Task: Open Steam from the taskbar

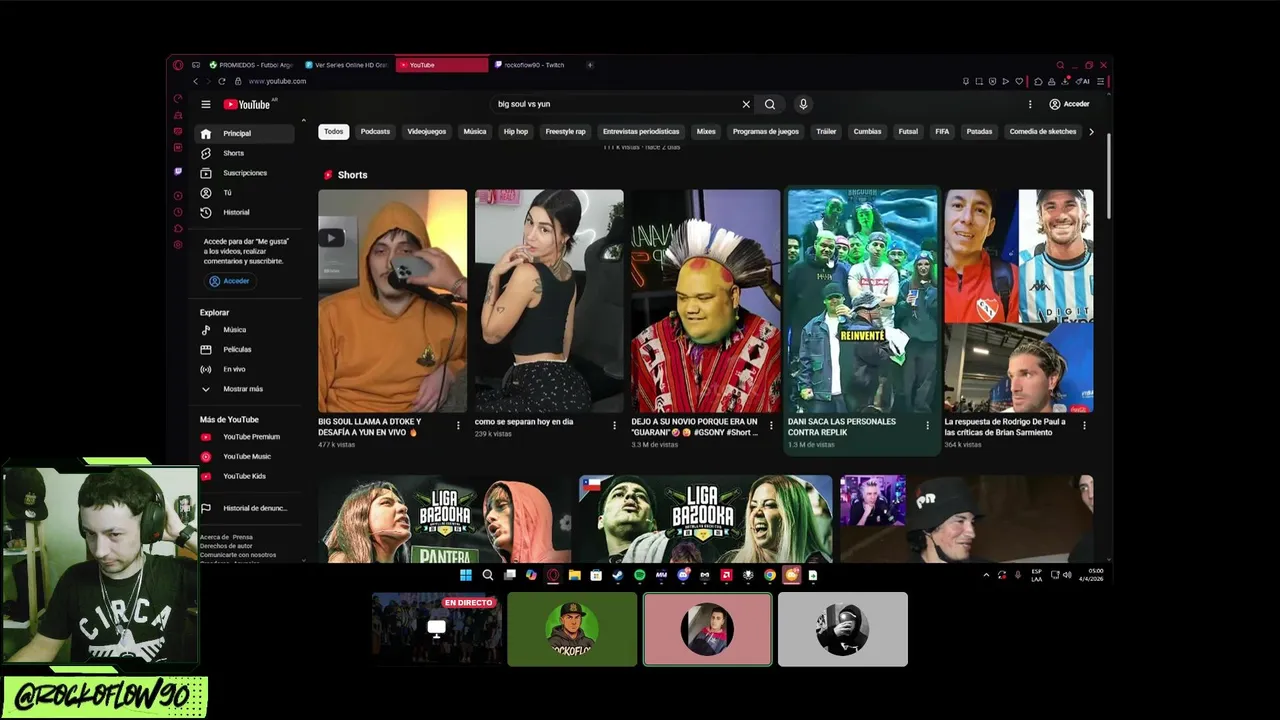Action: pyautogui.click(x=618, y=575)
